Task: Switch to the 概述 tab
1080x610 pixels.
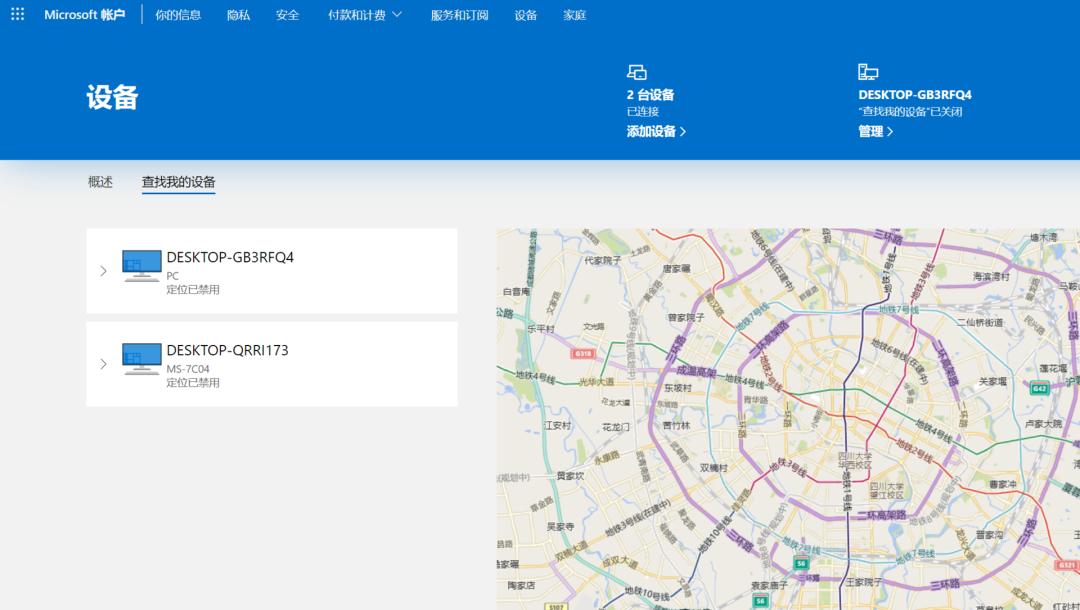Action: tap(100, 181)
